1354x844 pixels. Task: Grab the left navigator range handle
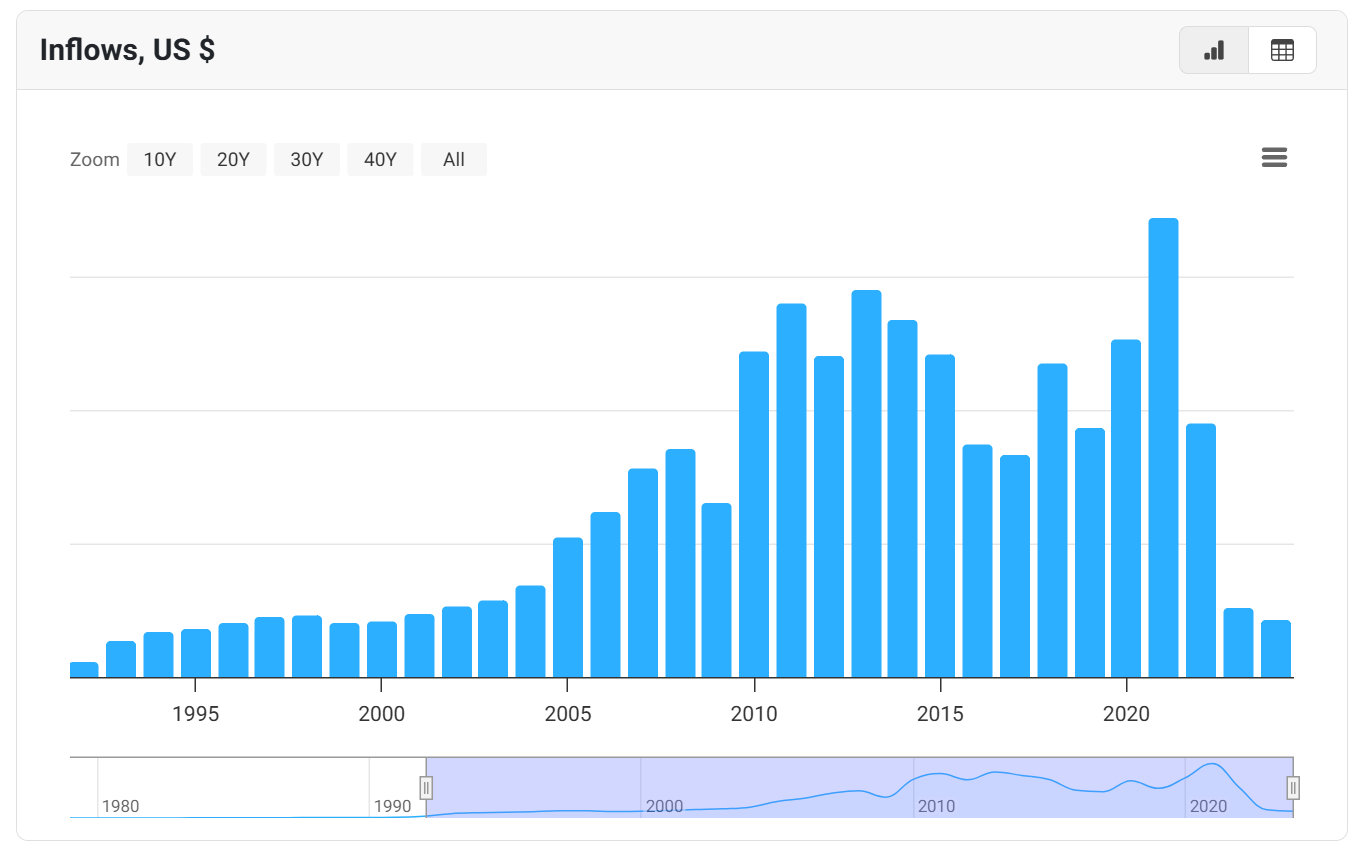click(426, 788)
